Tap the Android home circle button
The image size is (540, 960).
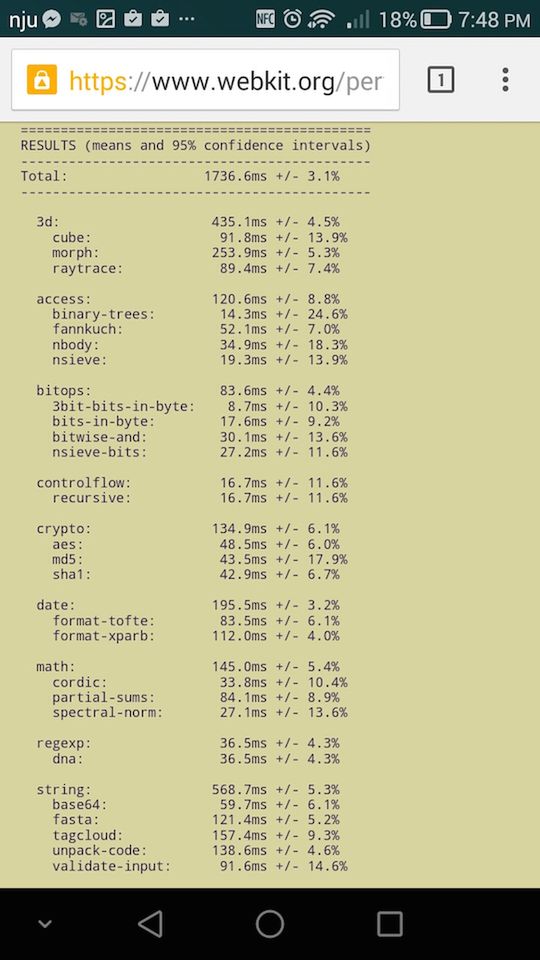click(x=269, y=923)
